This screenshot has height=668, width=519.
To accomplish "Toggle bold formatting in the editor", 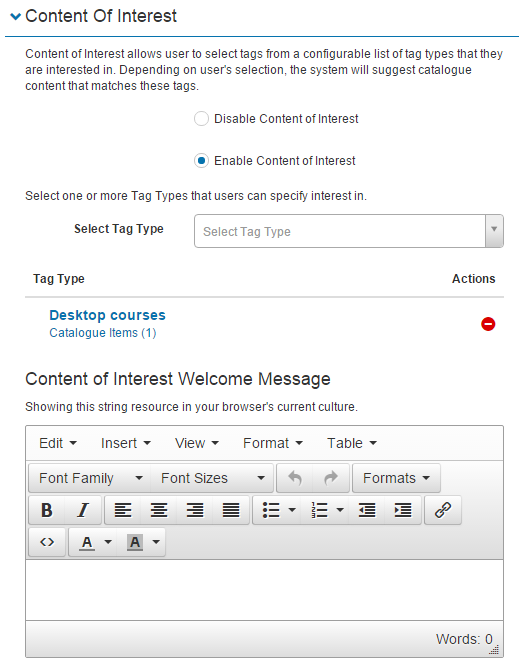I will 47,510.
